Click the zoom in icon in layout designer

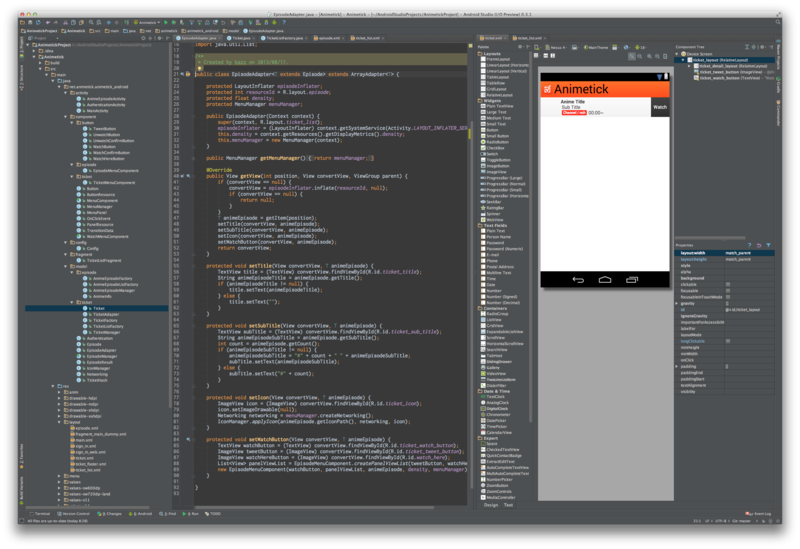point(649,56)
